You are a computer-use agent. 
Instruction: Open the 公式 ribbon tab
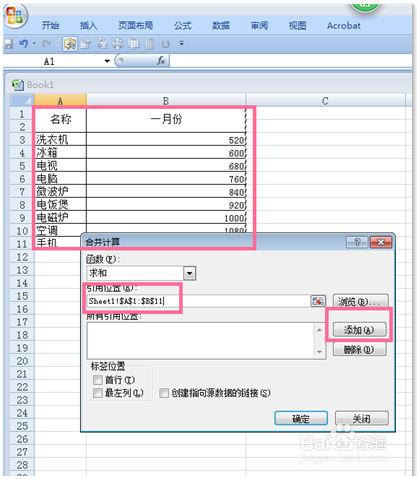point(183,25)
